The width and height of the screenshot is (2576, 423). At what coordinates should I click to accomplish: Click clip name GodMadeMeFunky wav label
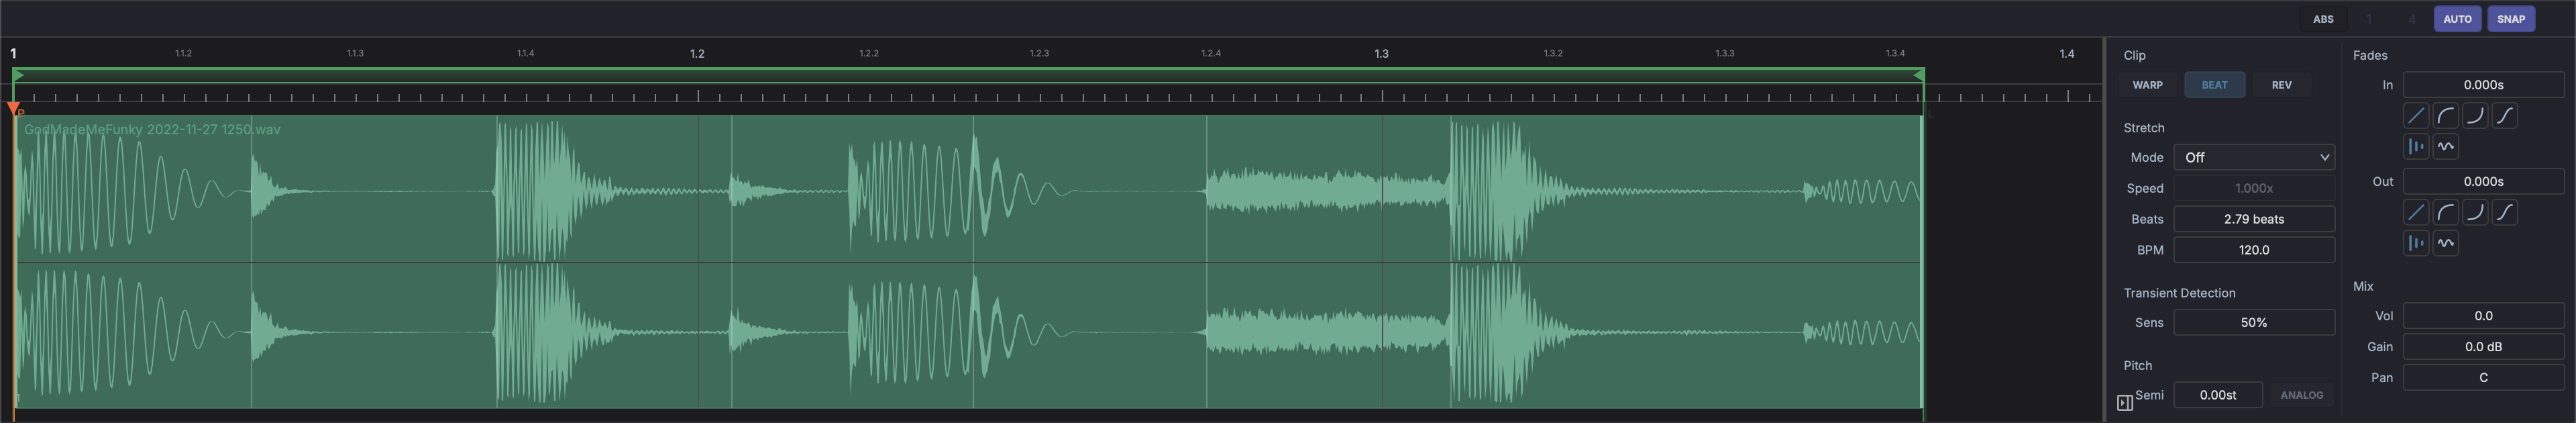click(x=152, y=130)
